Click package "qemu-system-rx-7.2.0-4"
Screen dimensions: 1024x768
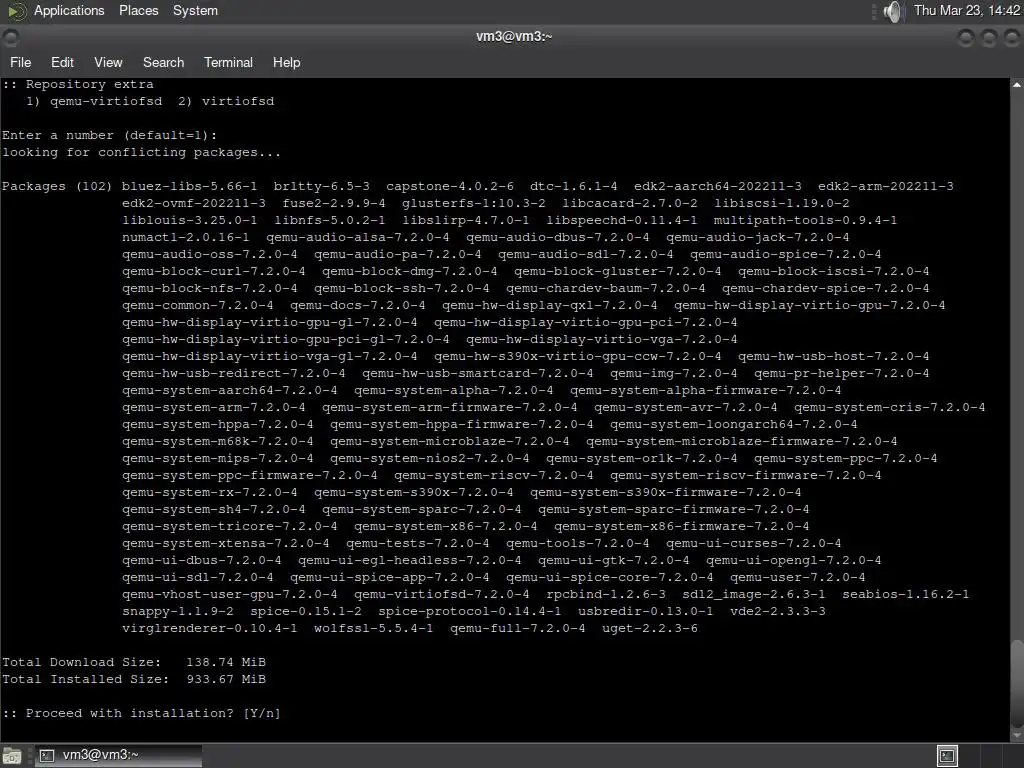[210, 492]
